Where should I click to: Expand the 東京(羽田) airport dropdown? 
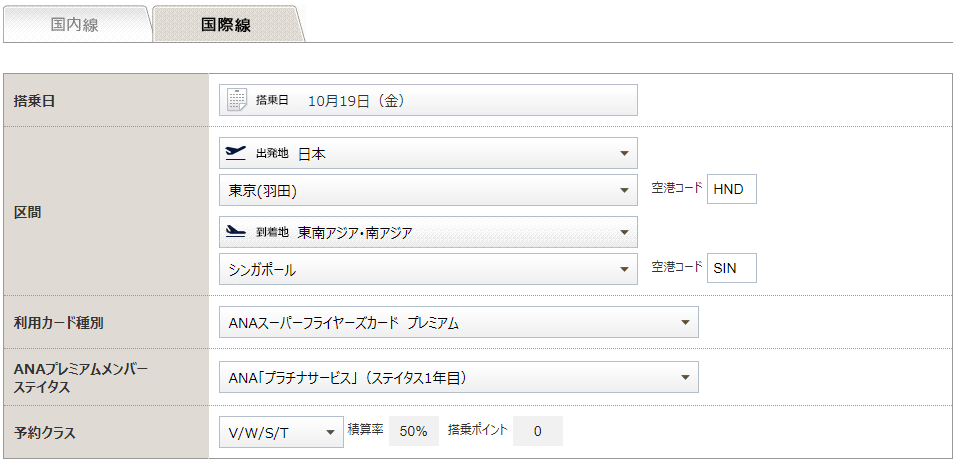[x=428, y=190]
